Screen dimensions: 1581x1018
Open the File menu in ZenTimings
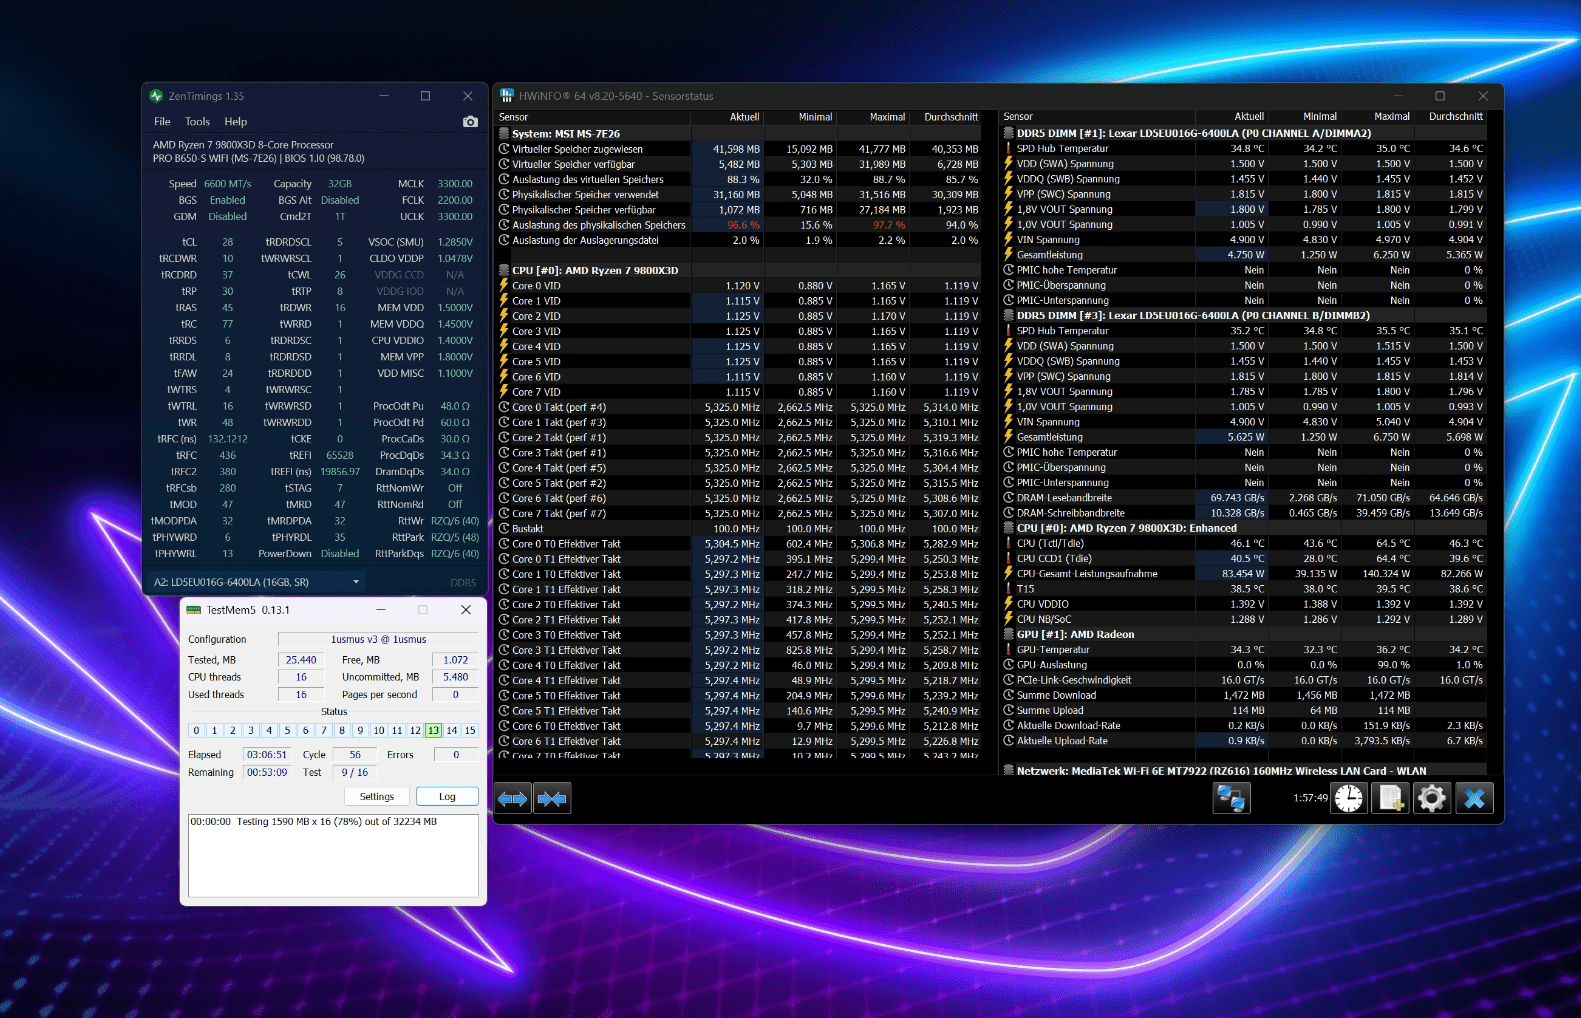click(x=162, y=122)
